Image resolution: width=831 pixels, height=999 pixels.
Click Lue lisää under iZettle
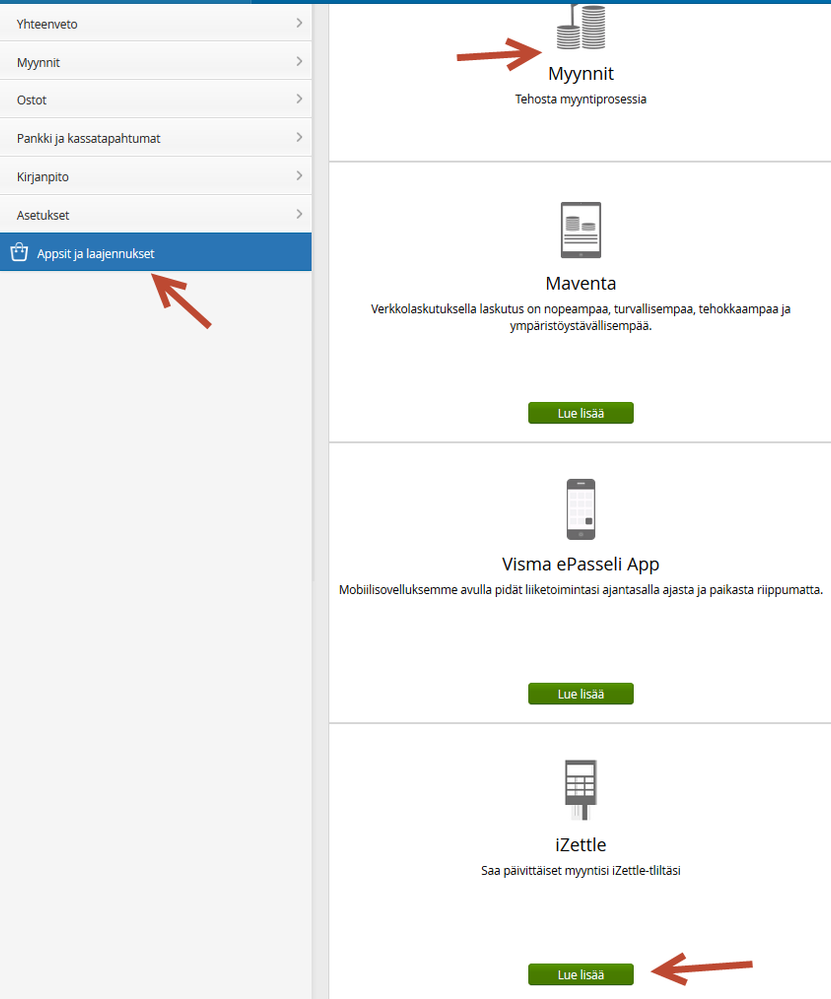(x=581, y=975)
